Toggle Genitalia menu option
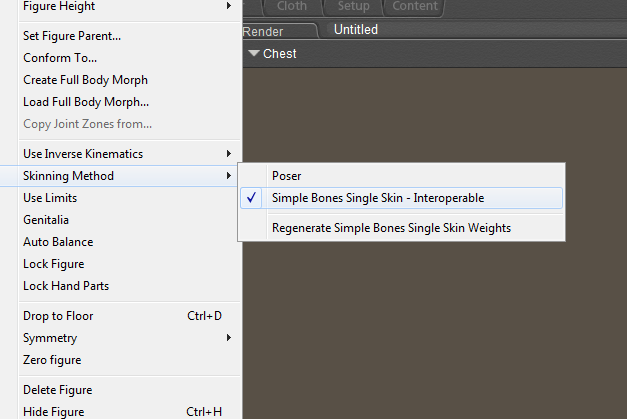The width and height of the screenshot is (627, 419). pos(46,220)
